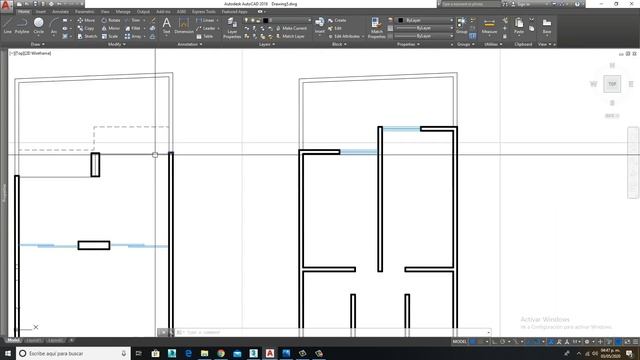Activate the Scale command
640x360 pixels.
110,36
